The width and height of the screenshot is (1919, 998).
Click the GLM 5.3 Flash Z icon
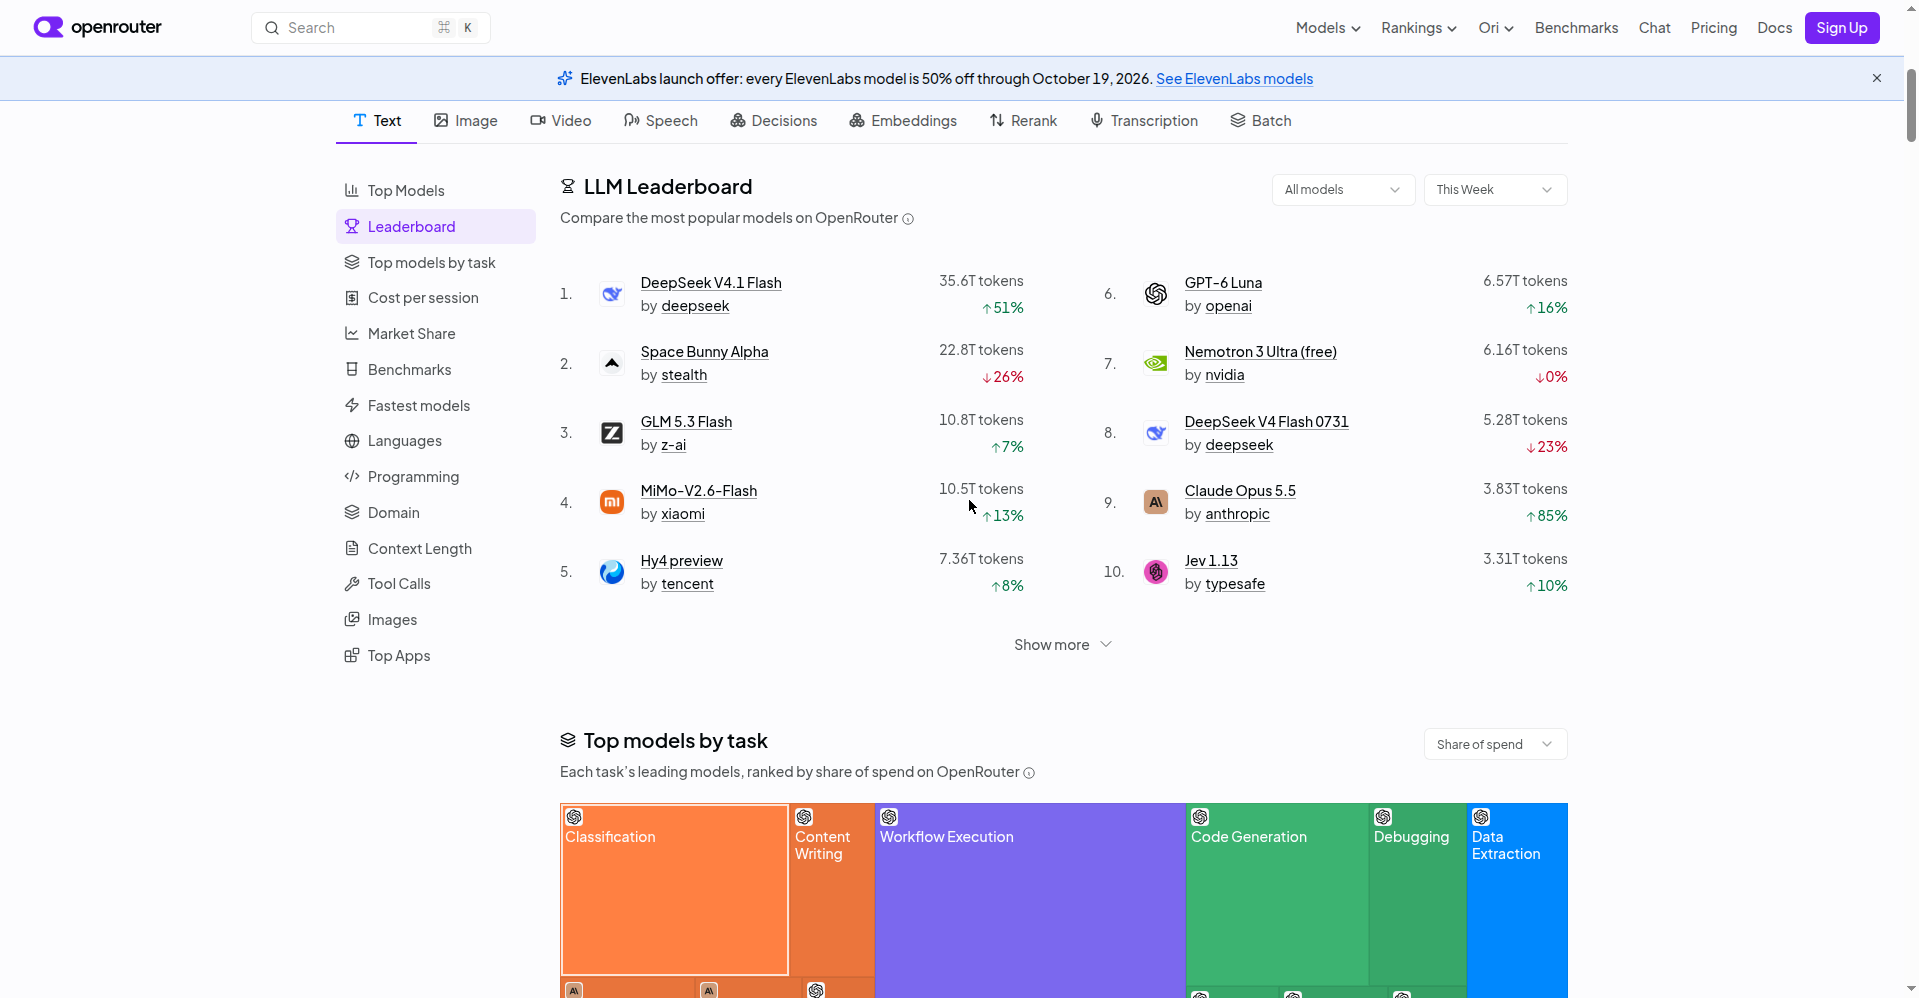point(612,433)
